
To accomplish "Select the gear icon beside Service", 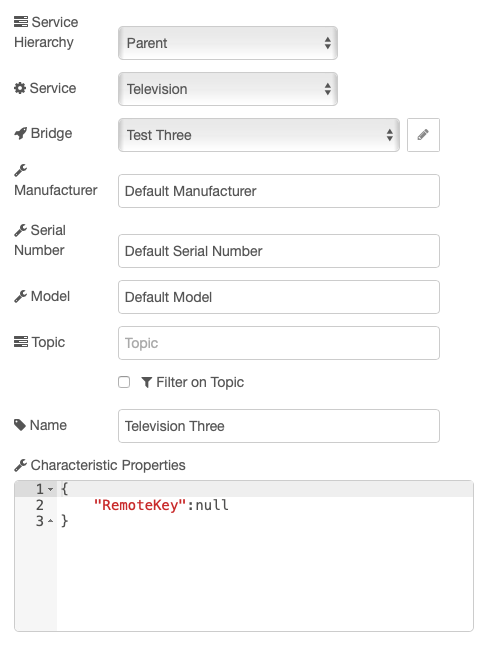I will 20,88.
